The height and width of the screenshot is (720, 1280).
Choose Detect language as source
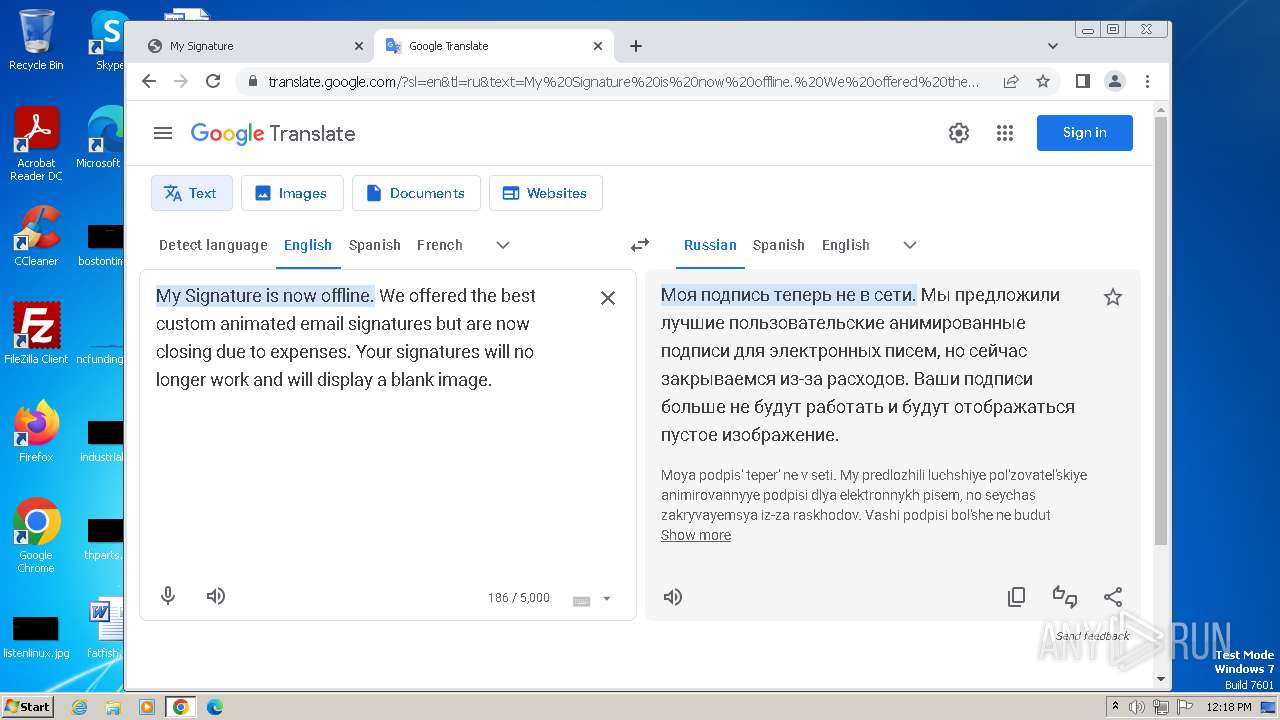pyautogui.click(x=213, y=245)
